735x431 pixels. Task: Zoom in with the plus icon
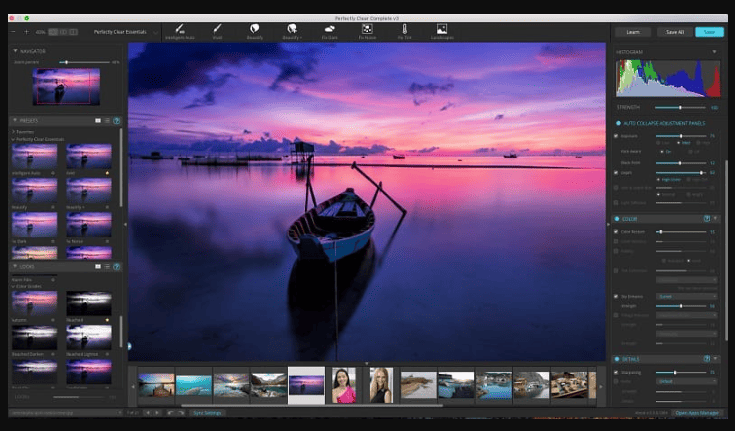(26, 32)
